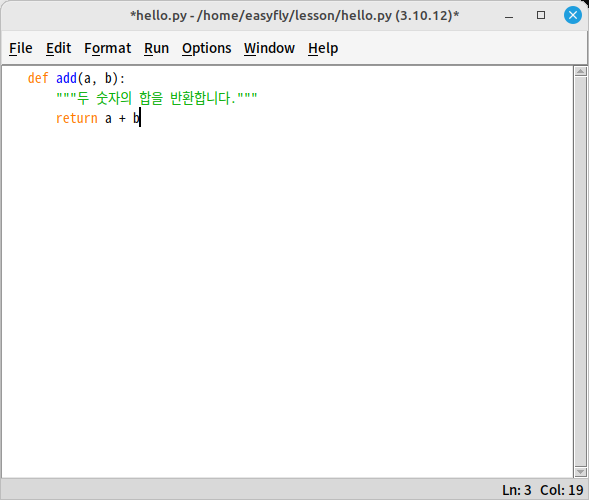The height and width of the screenshot is (500, 589).
Task: Close the hello.py editor window
Action: (x=573, y=15)
